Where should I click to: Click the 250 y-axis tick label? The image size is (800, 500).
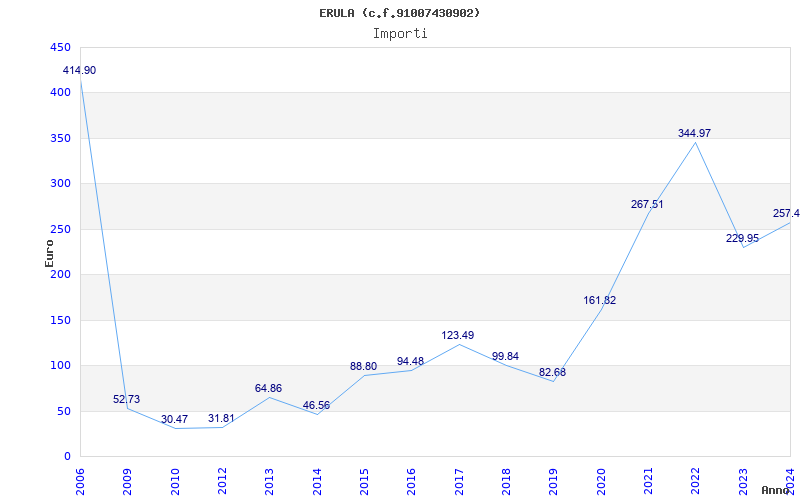click(x=60, y=229)
